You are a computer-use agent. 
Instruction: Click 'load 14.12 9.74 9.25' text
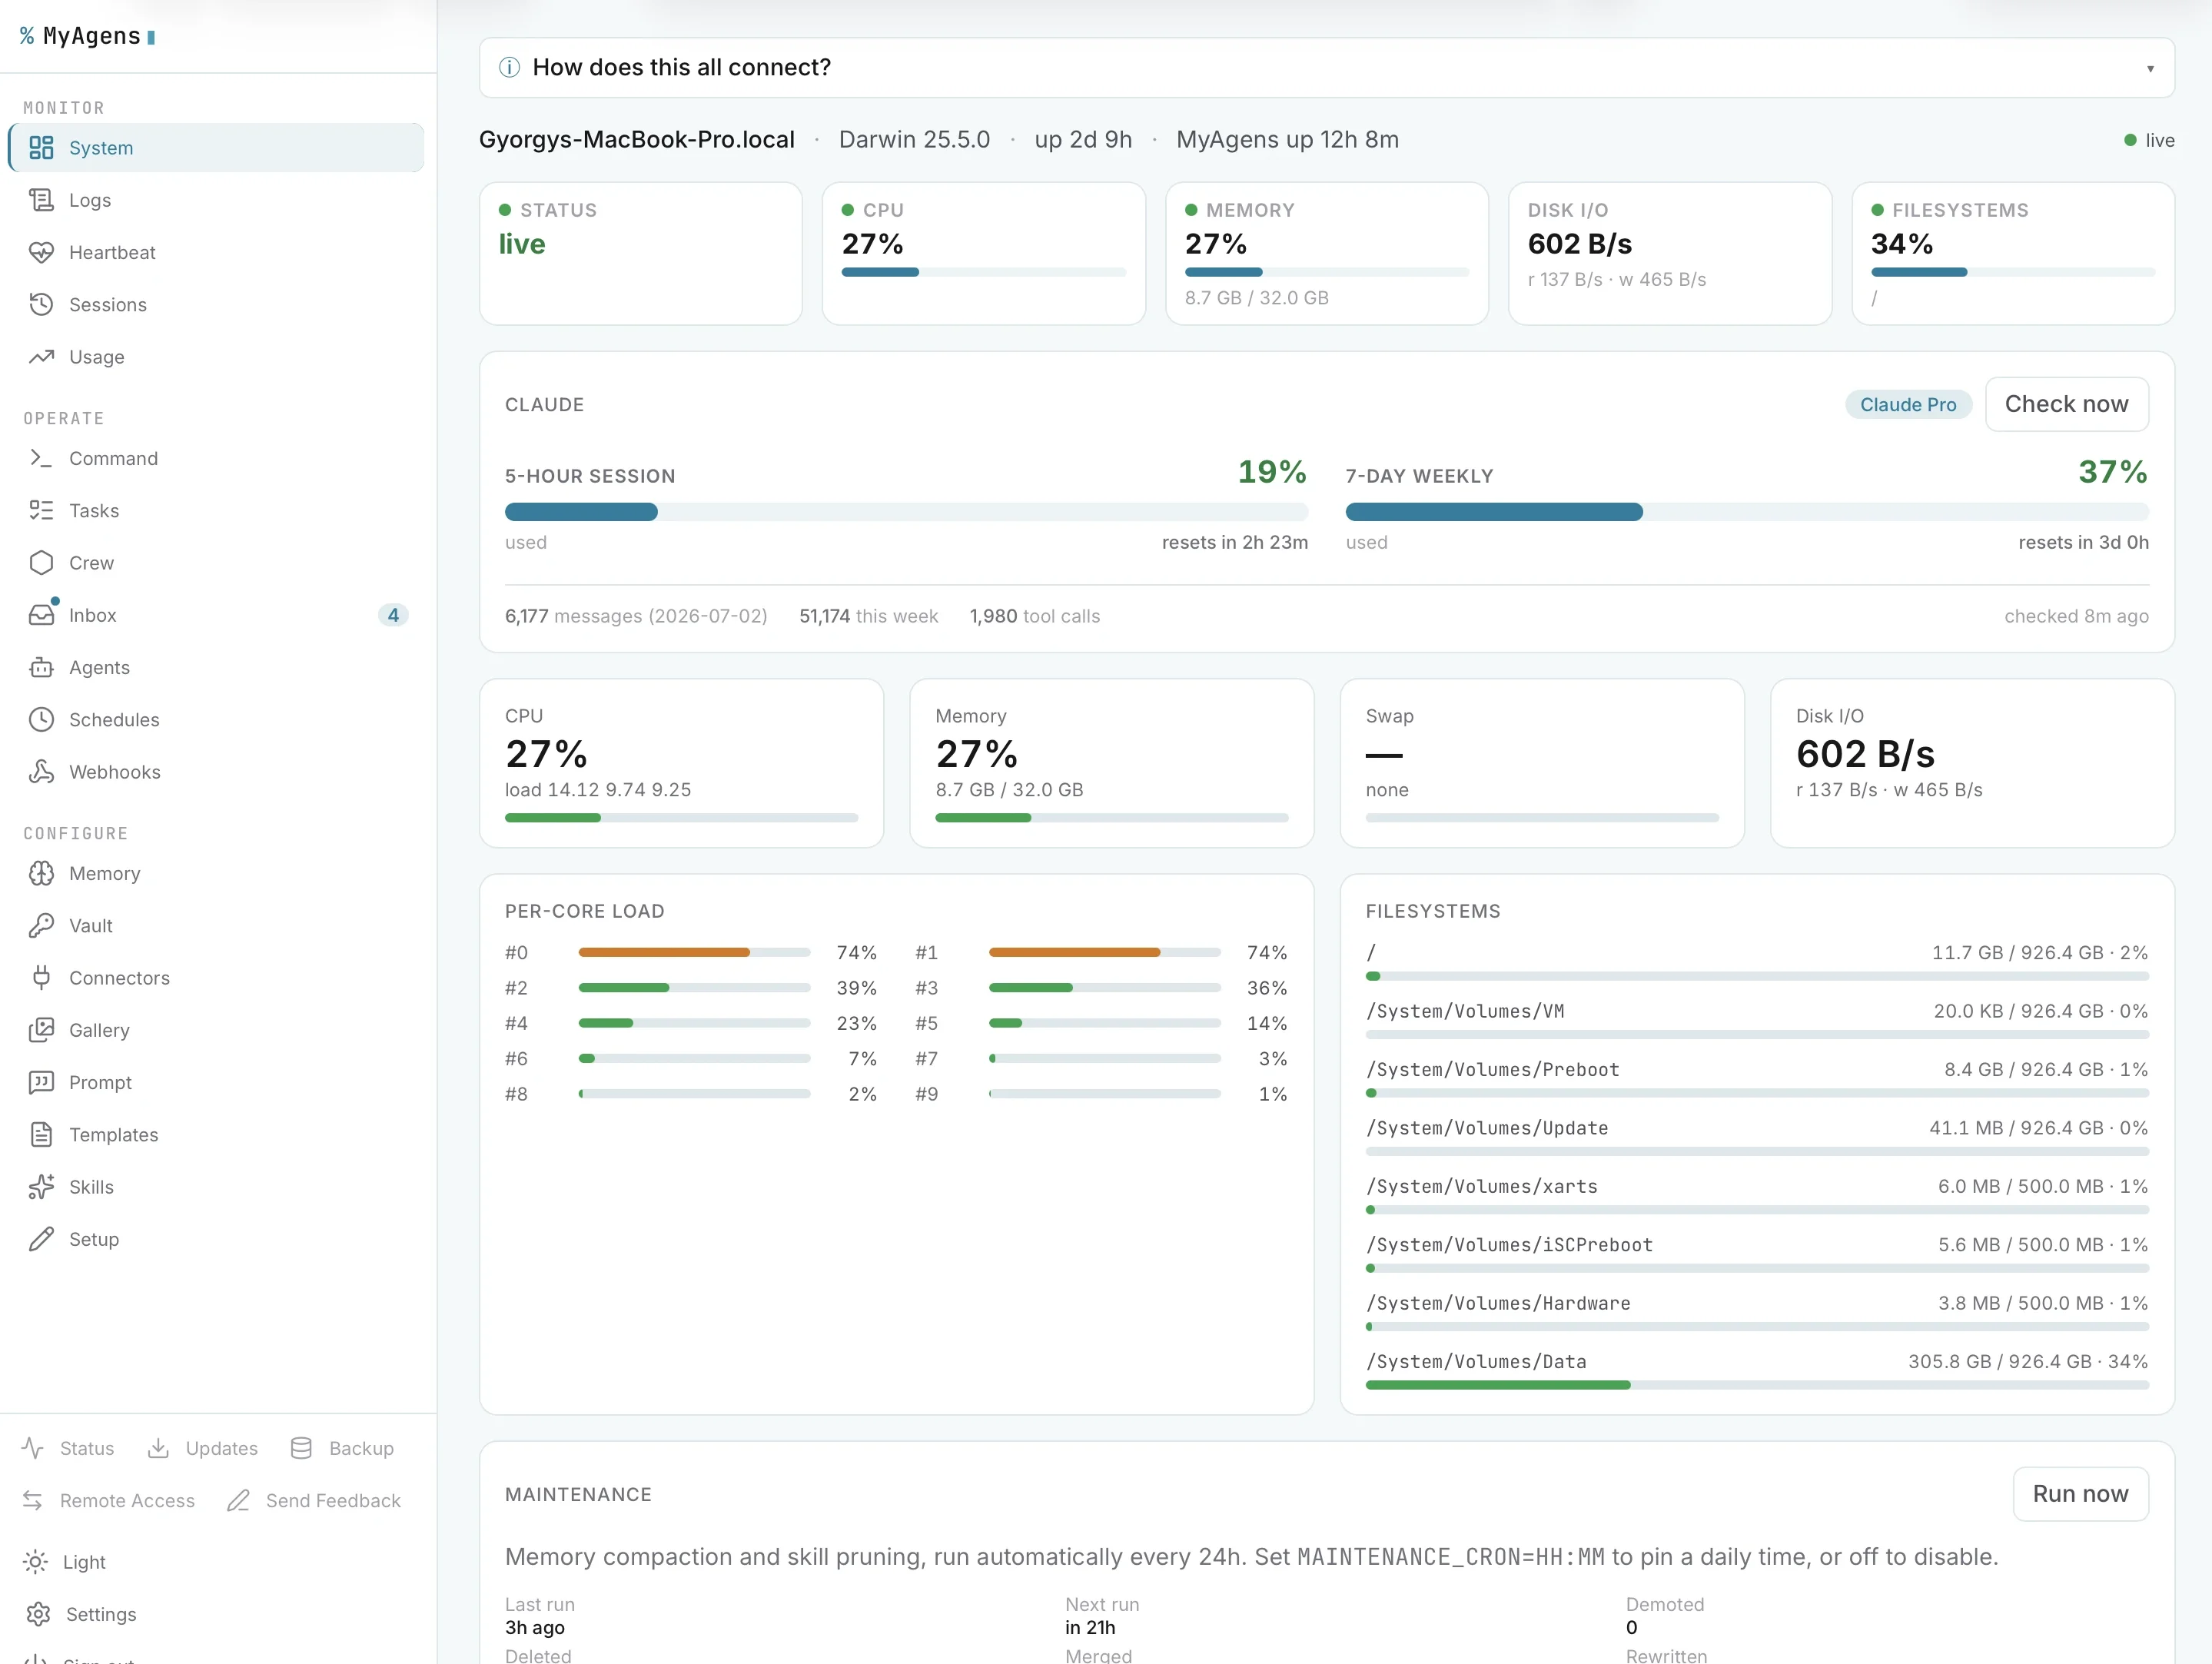point(598,789)
